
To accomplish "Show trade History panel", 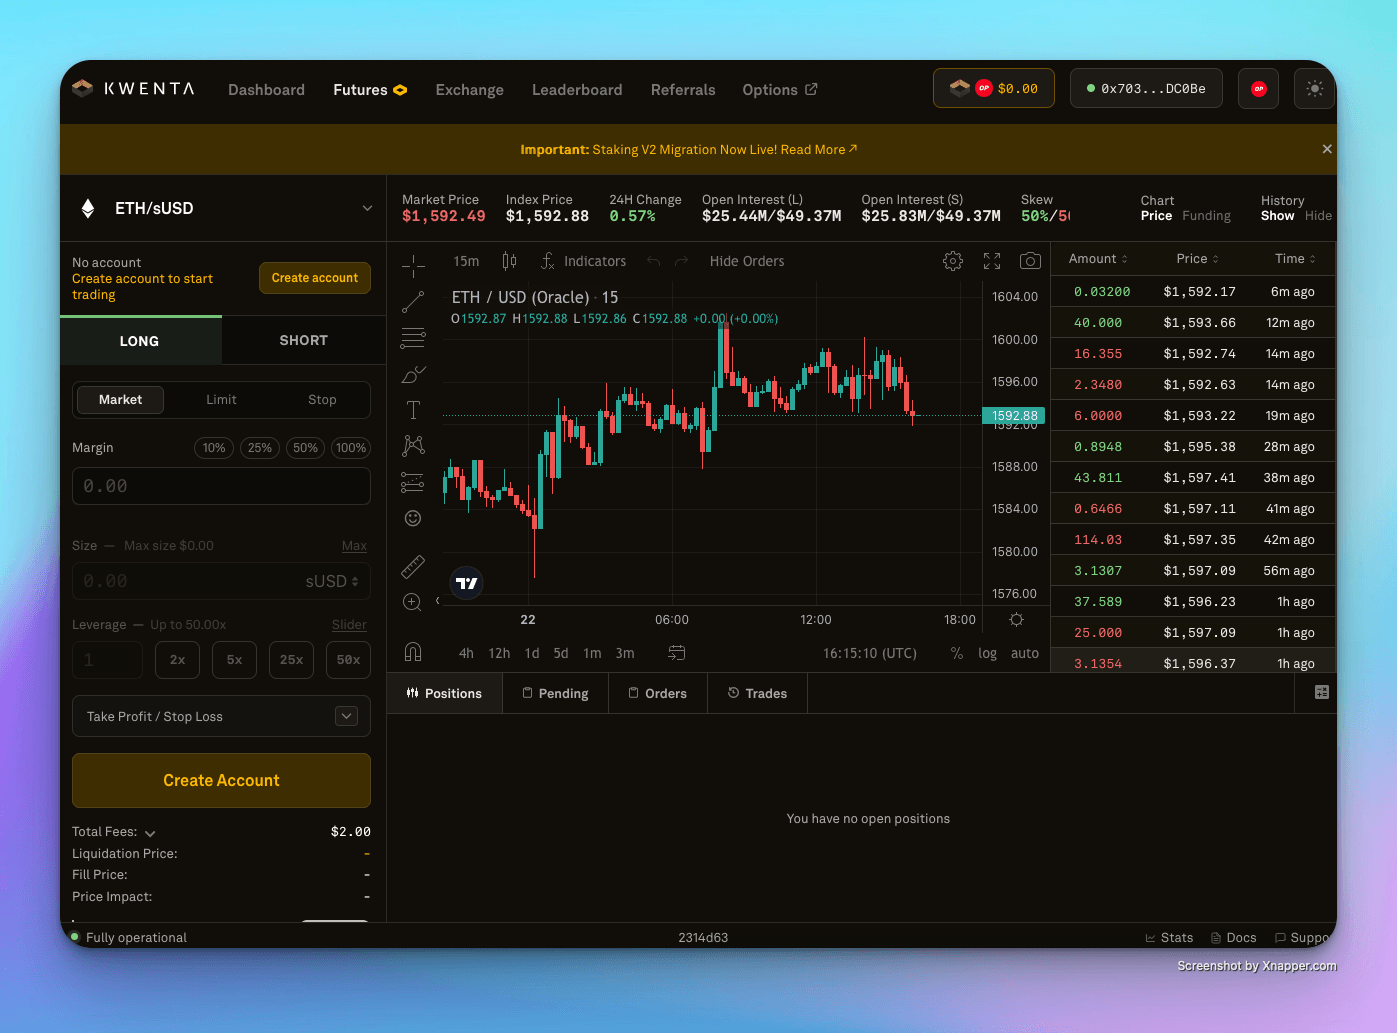I will [1277, 216].
